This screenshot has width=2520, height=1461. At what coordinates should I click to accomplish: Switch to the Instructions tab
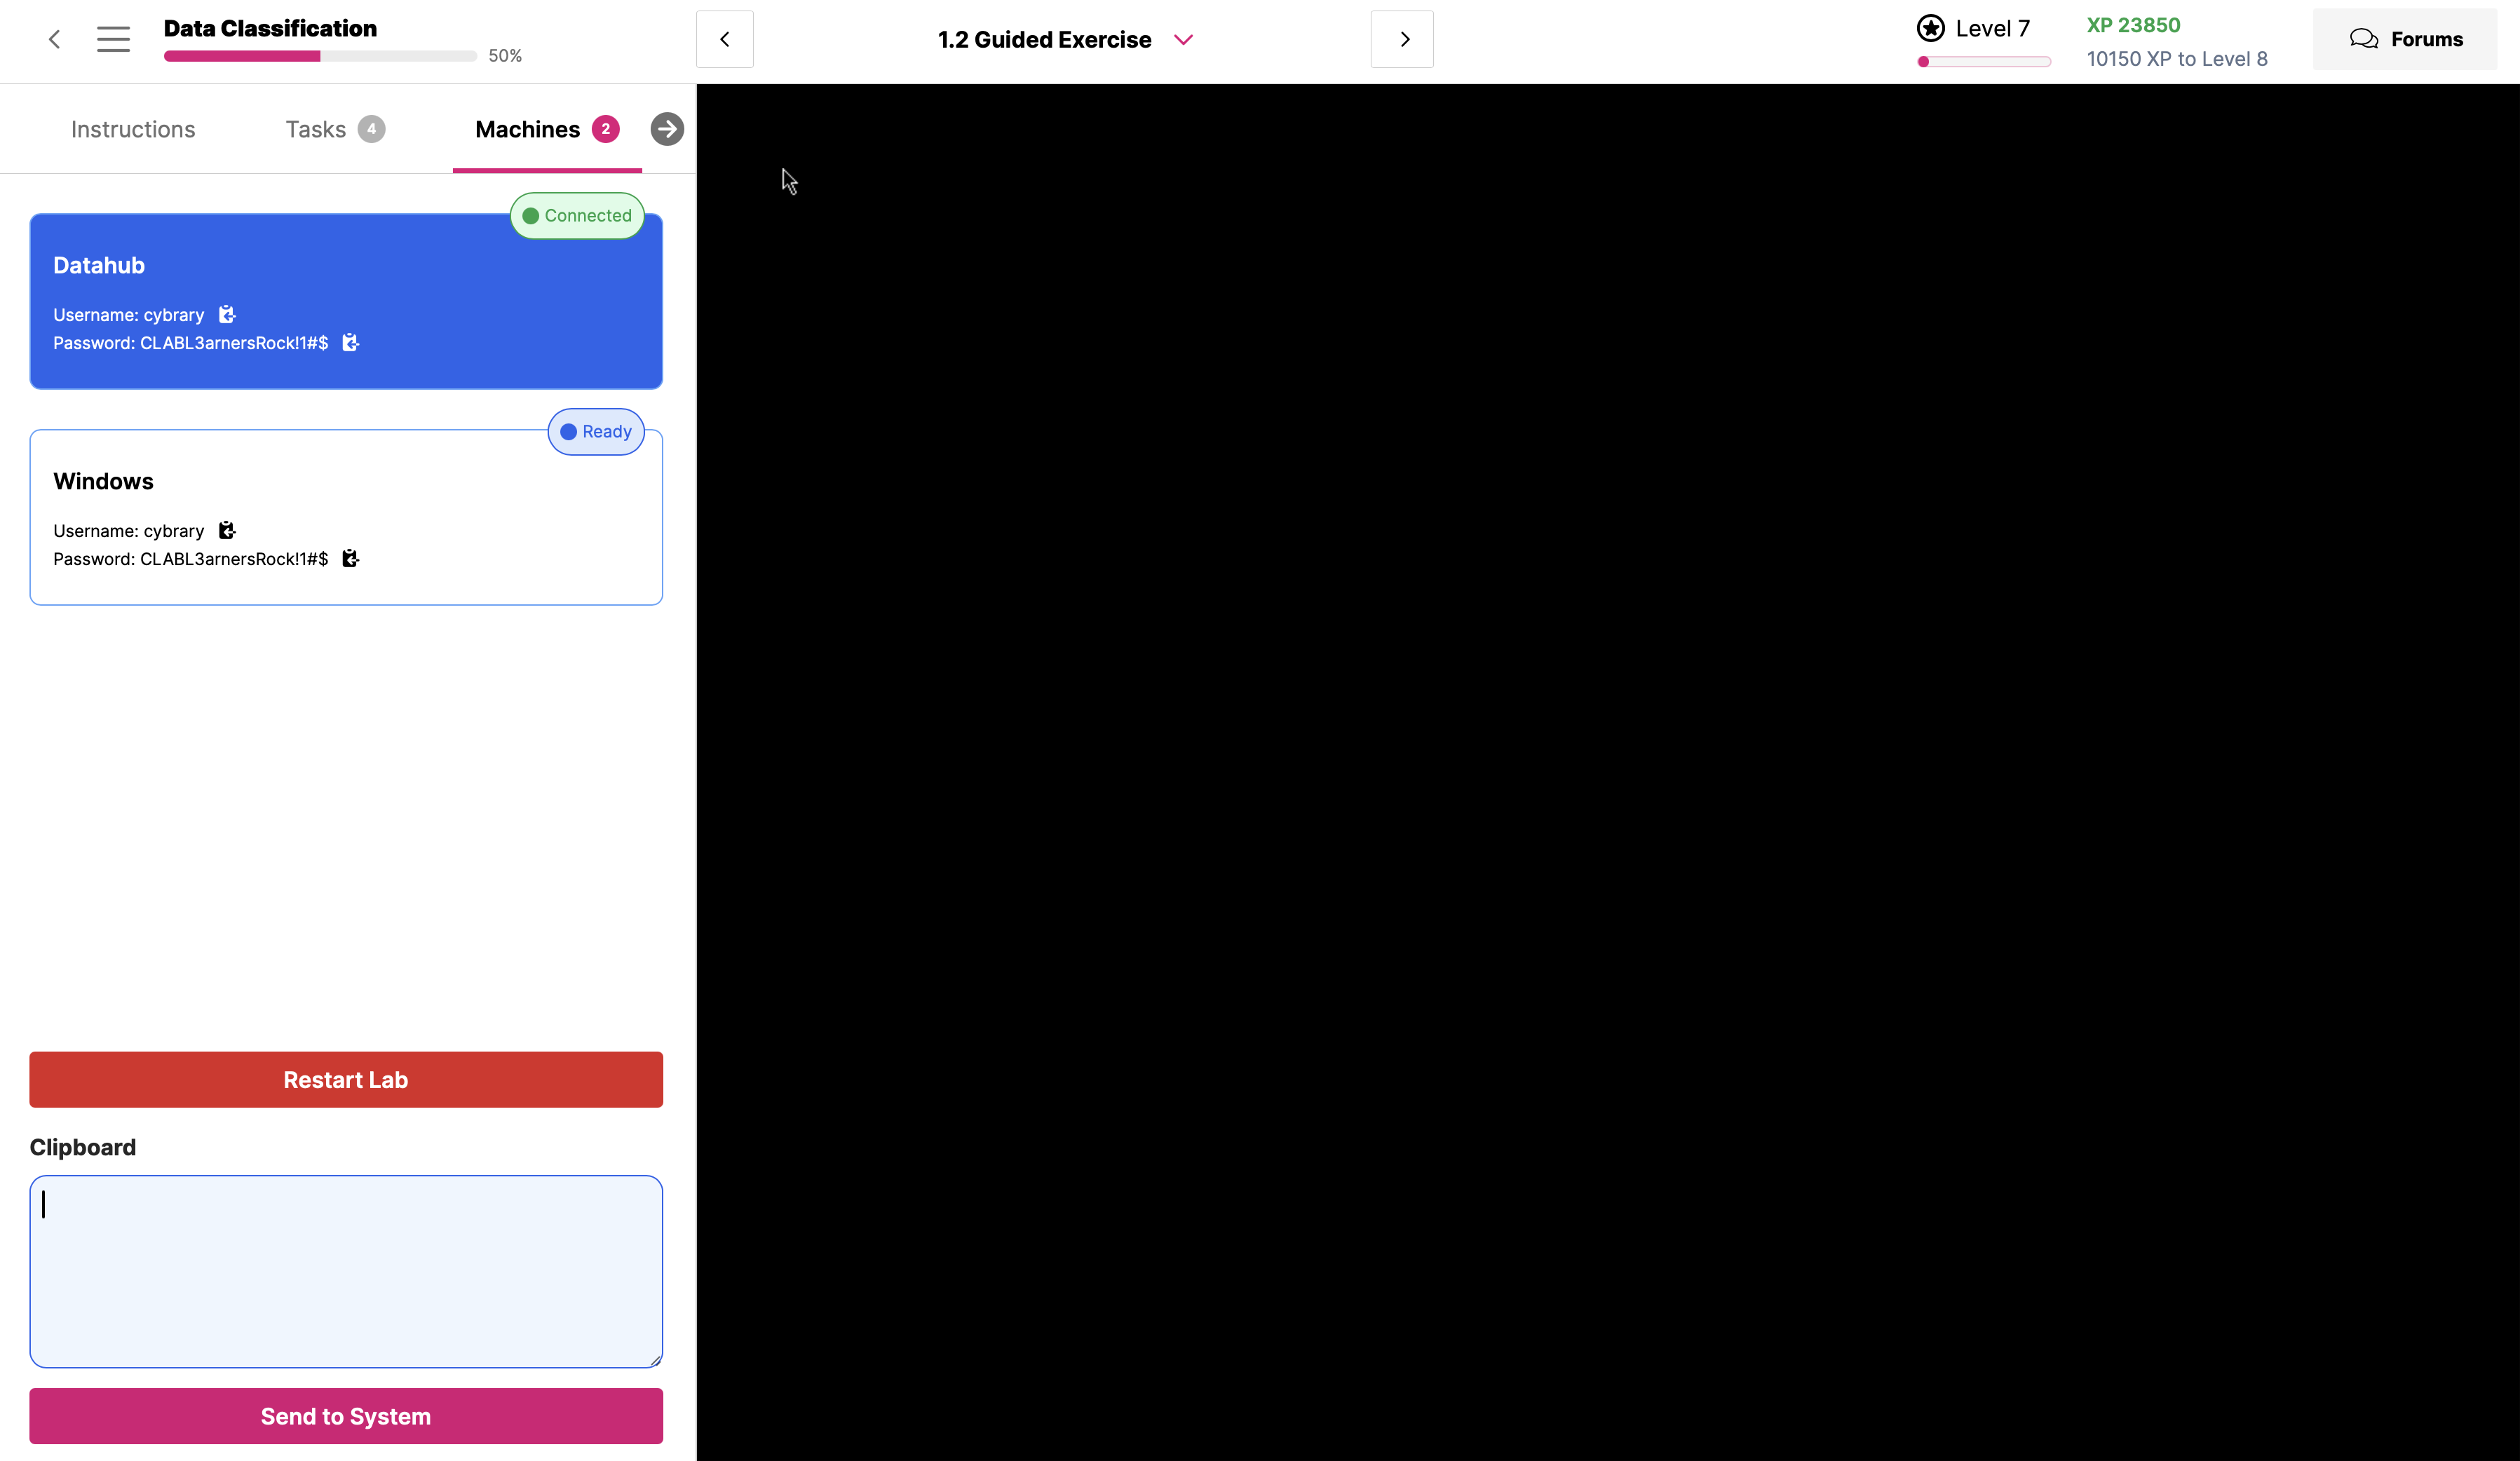tap(133, 129)
